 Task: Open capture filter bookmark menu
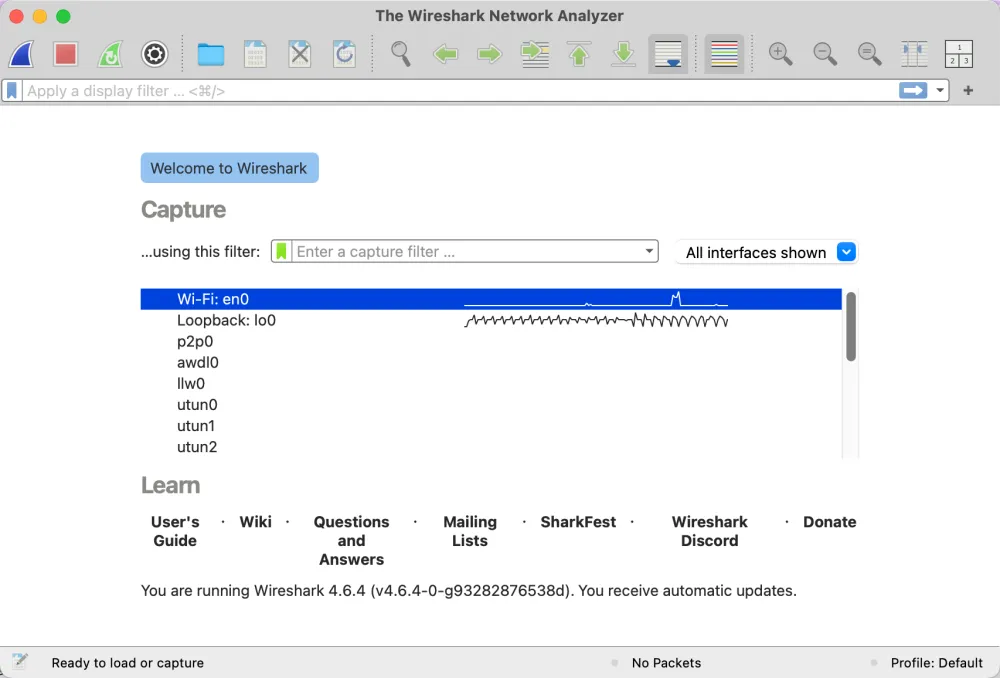click(281, 251)
